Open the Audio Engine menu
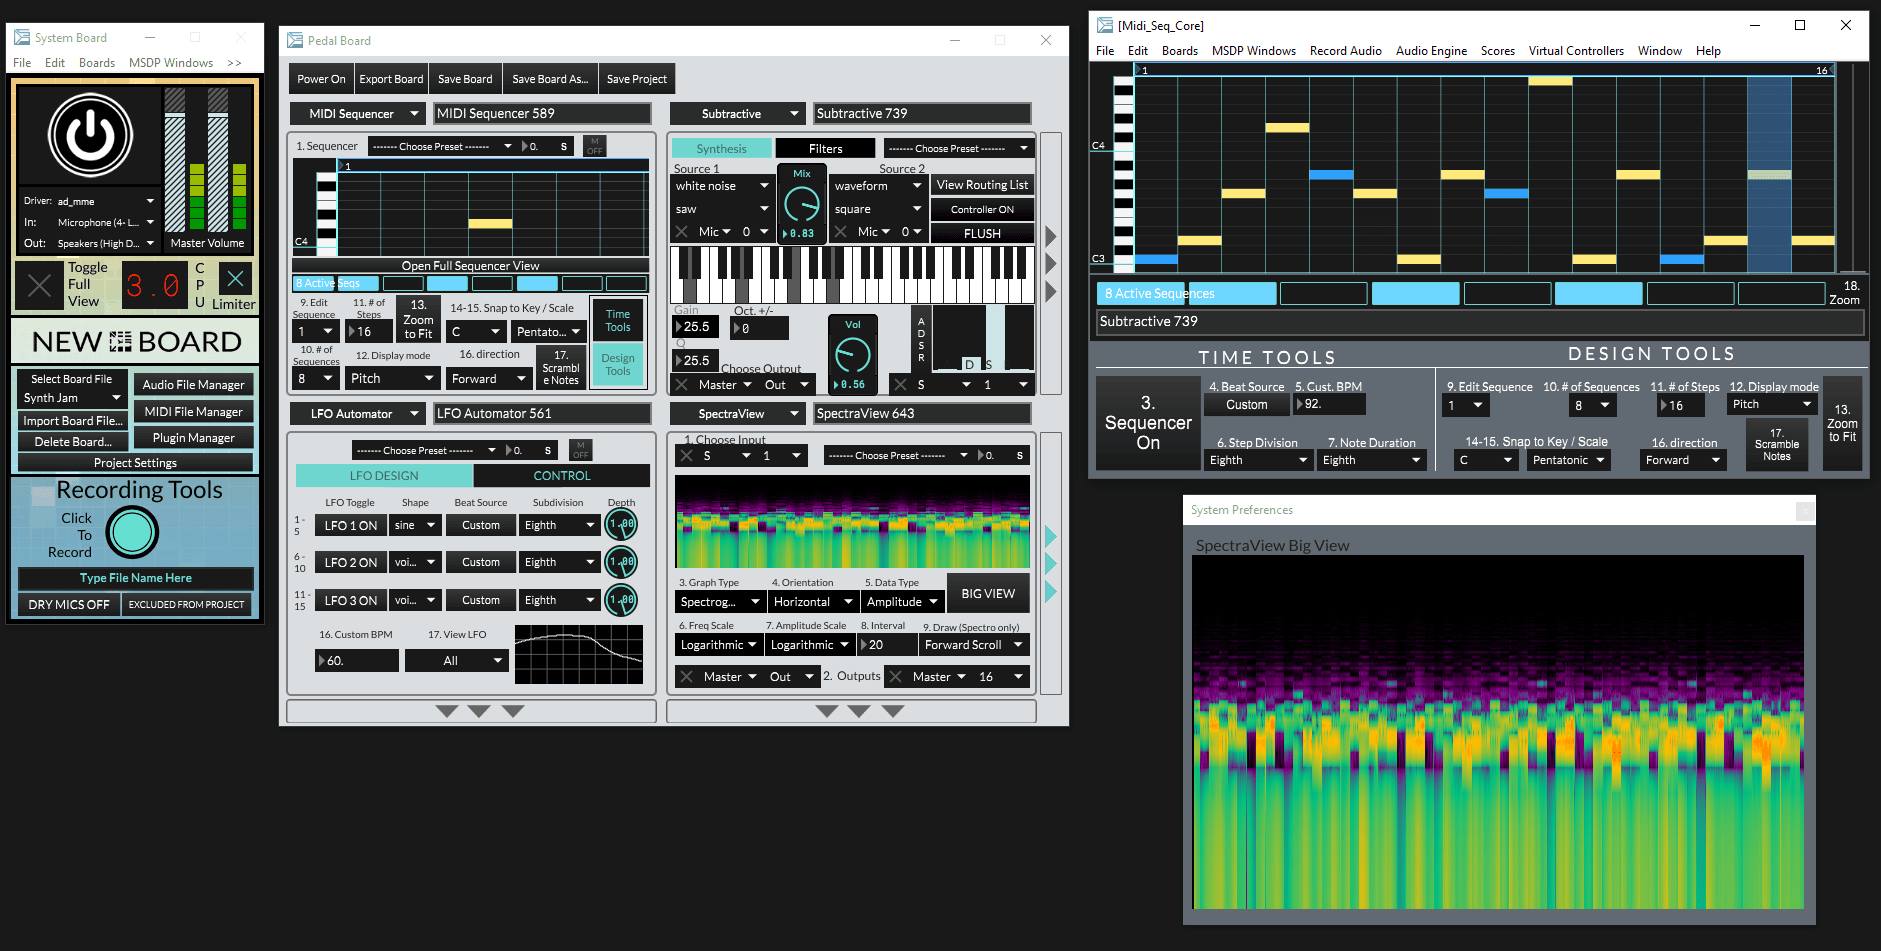 tap(1430, 51)
